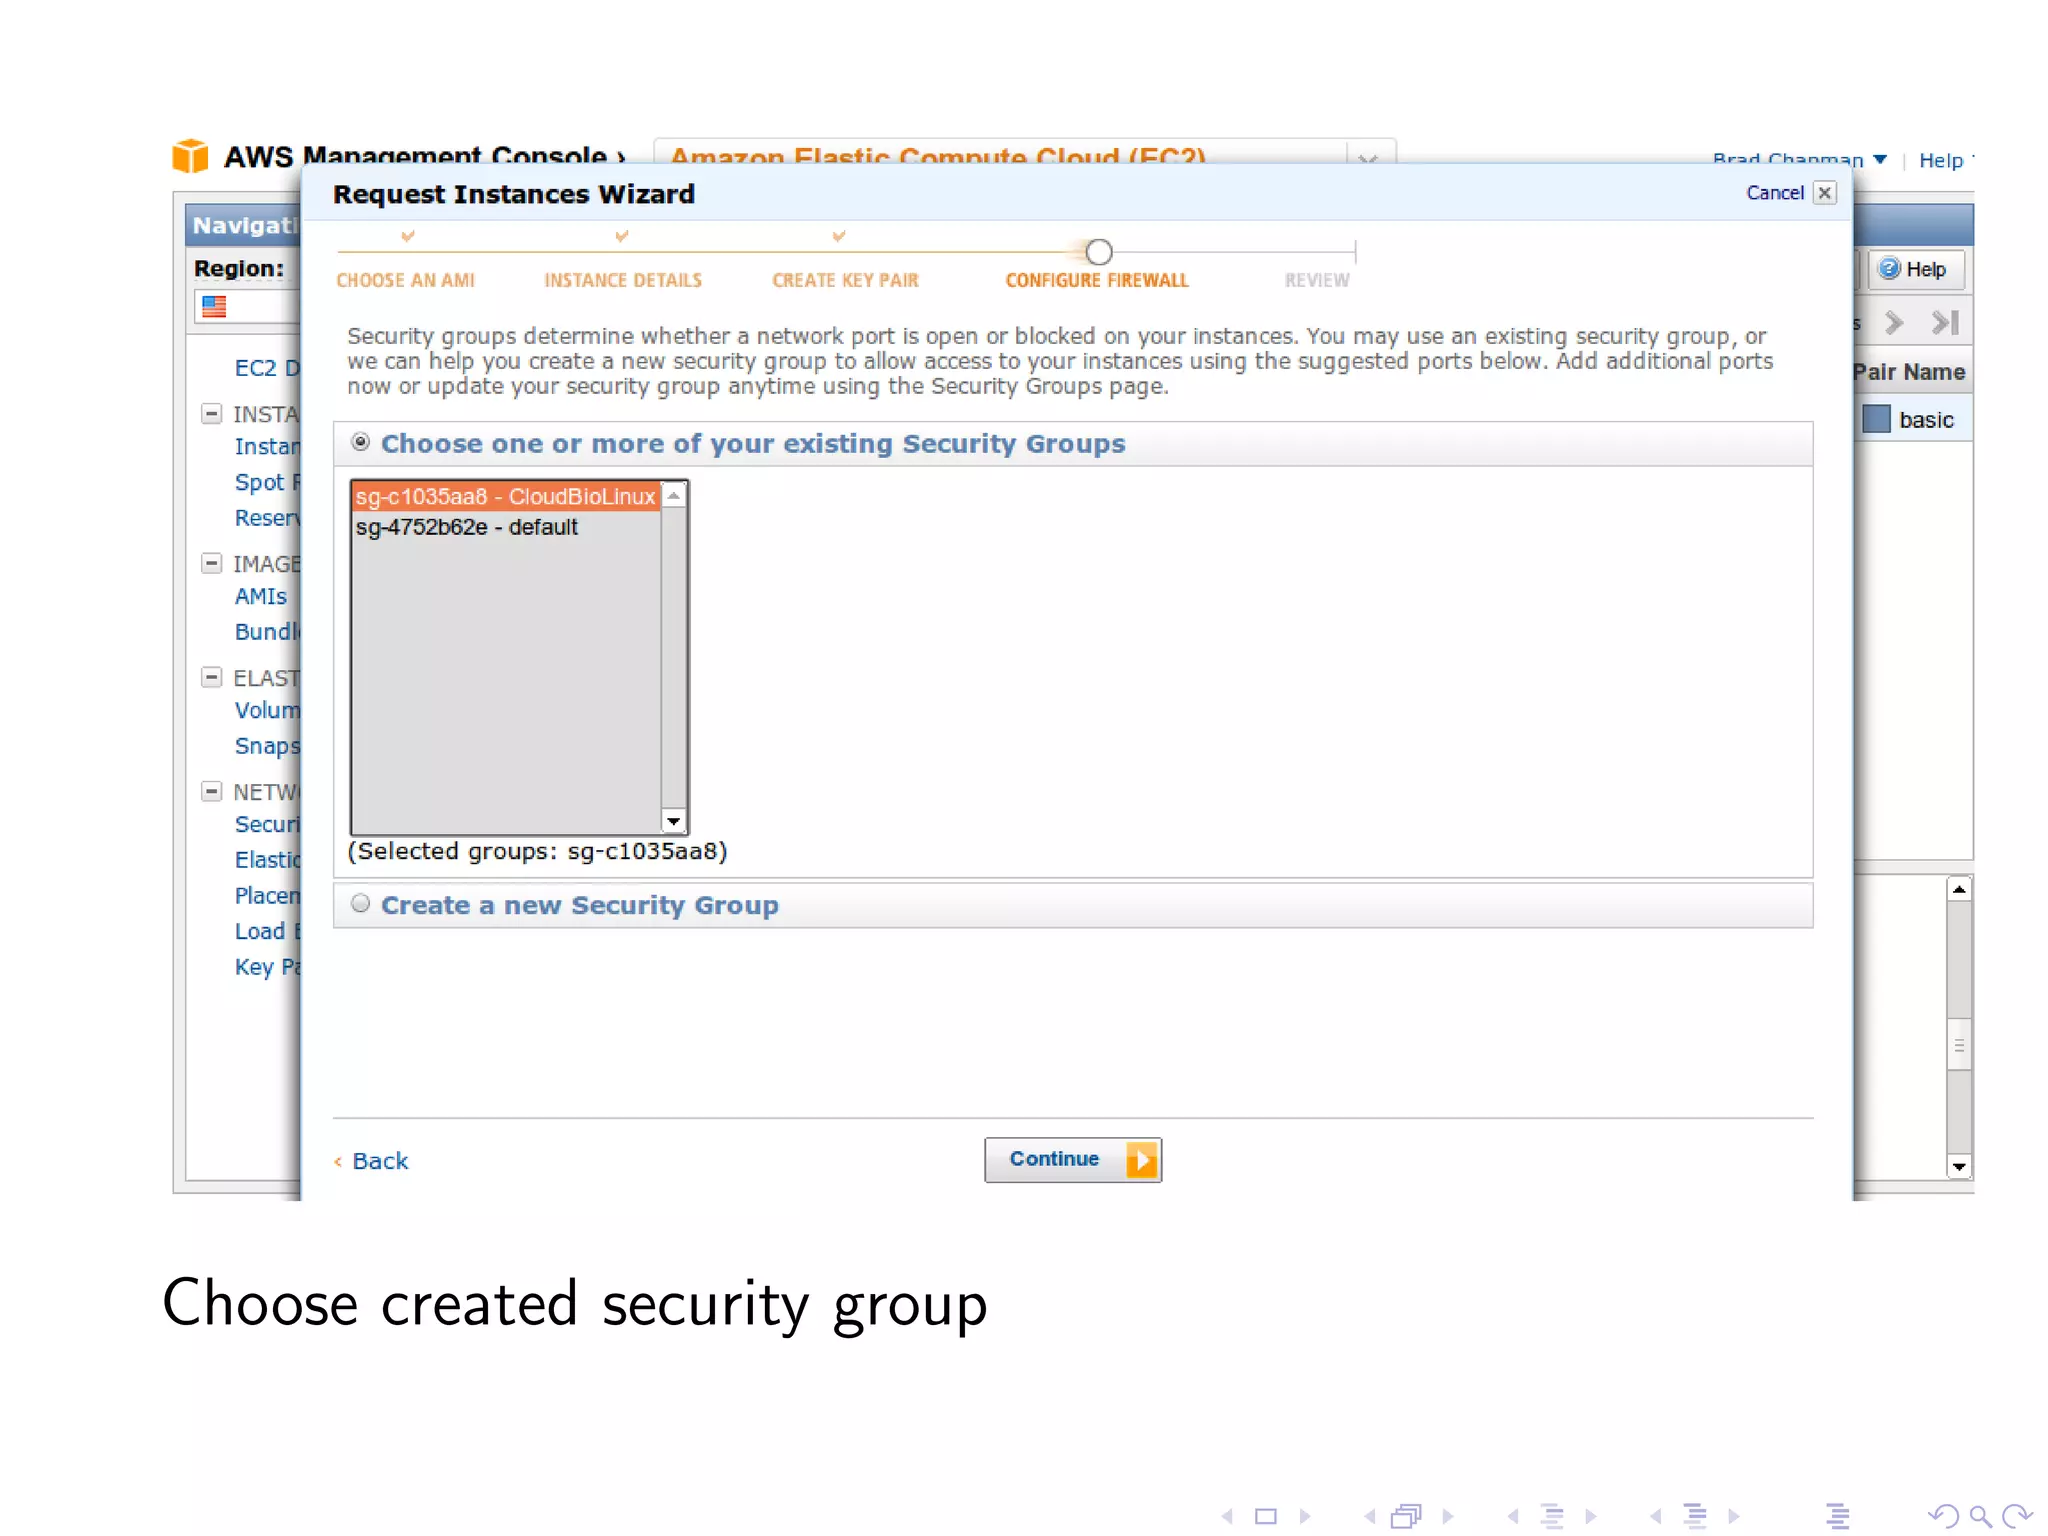Click the orange arrow on Continue
The height and width of the screenshot is (1536, 2048).
point(1142,1160)
